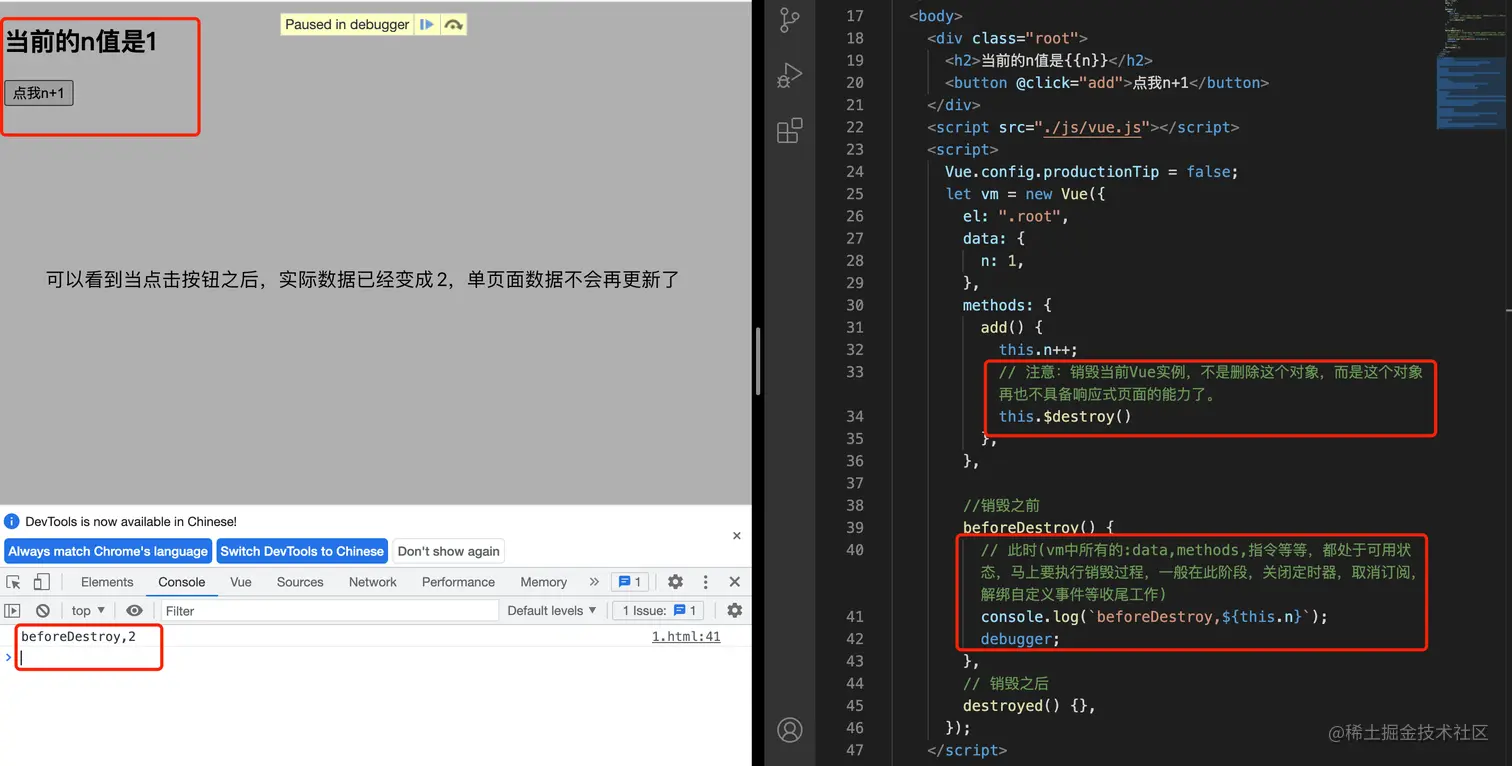The width and height of the screenshot is (1512, 766).
Task: Open the Vue devtools tab
Action: (x=241, y=582)
